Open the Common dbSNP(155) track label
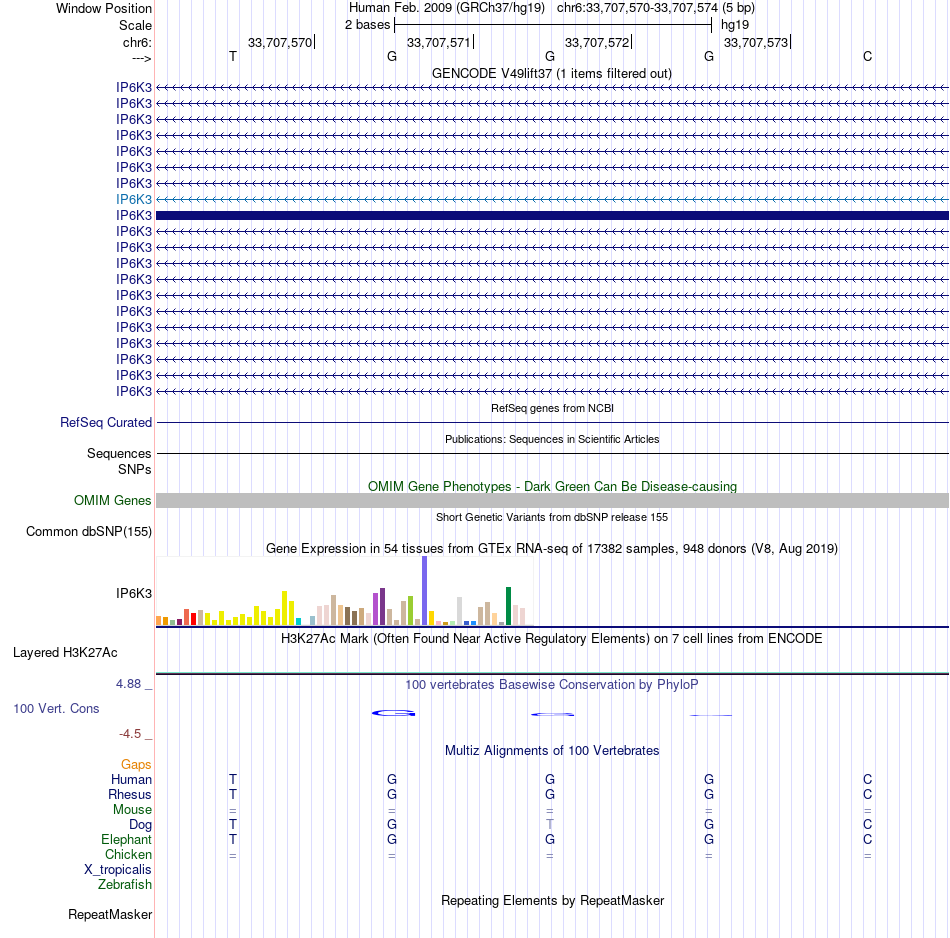 [x=89, y=531]
